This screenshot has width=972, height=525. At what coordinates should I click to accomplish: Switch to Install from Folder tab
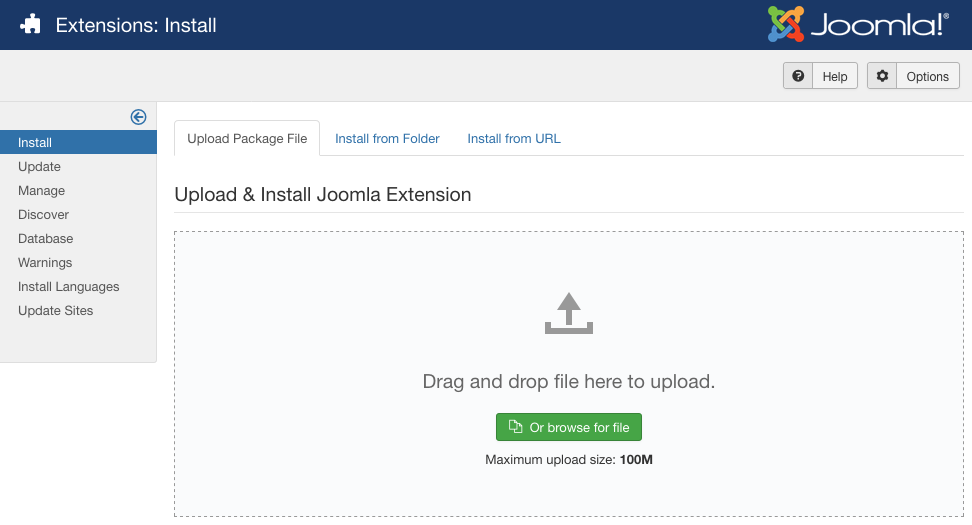pyautogui.click(x=387, y=138)
